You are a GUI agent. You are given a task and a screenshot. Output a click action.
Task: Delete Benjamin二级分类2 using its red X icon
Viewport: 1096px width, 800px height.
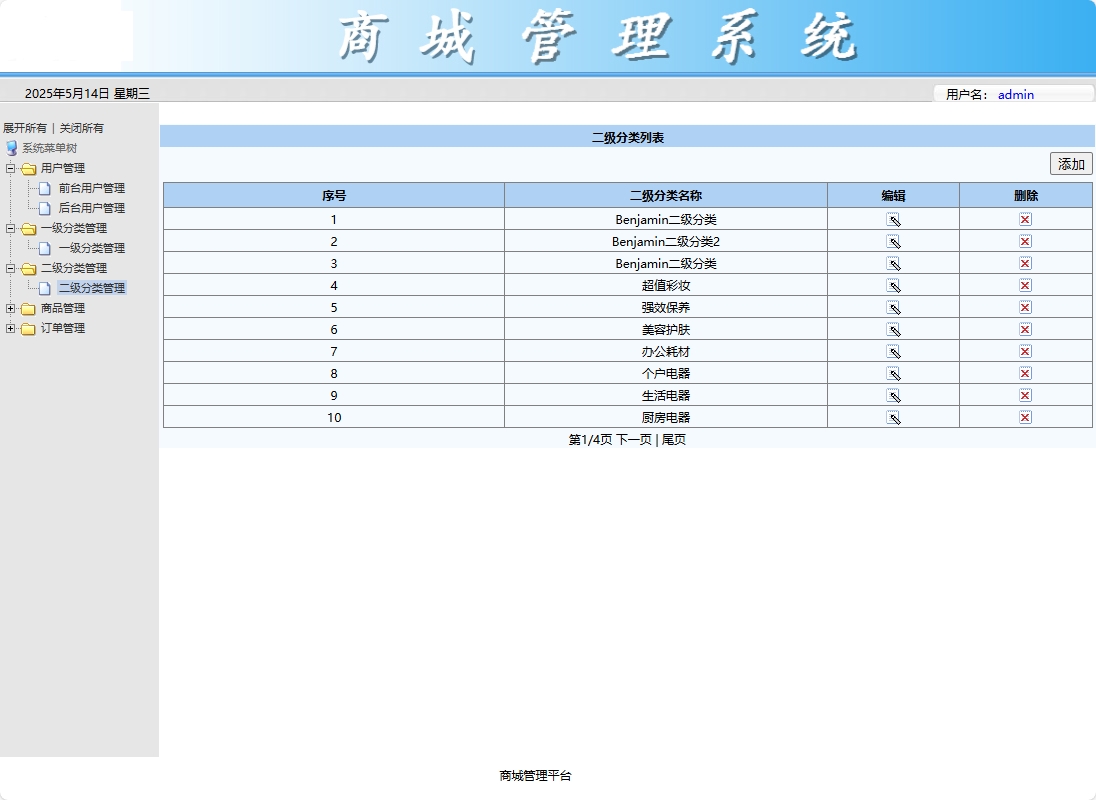click(x=1023, y=240)
